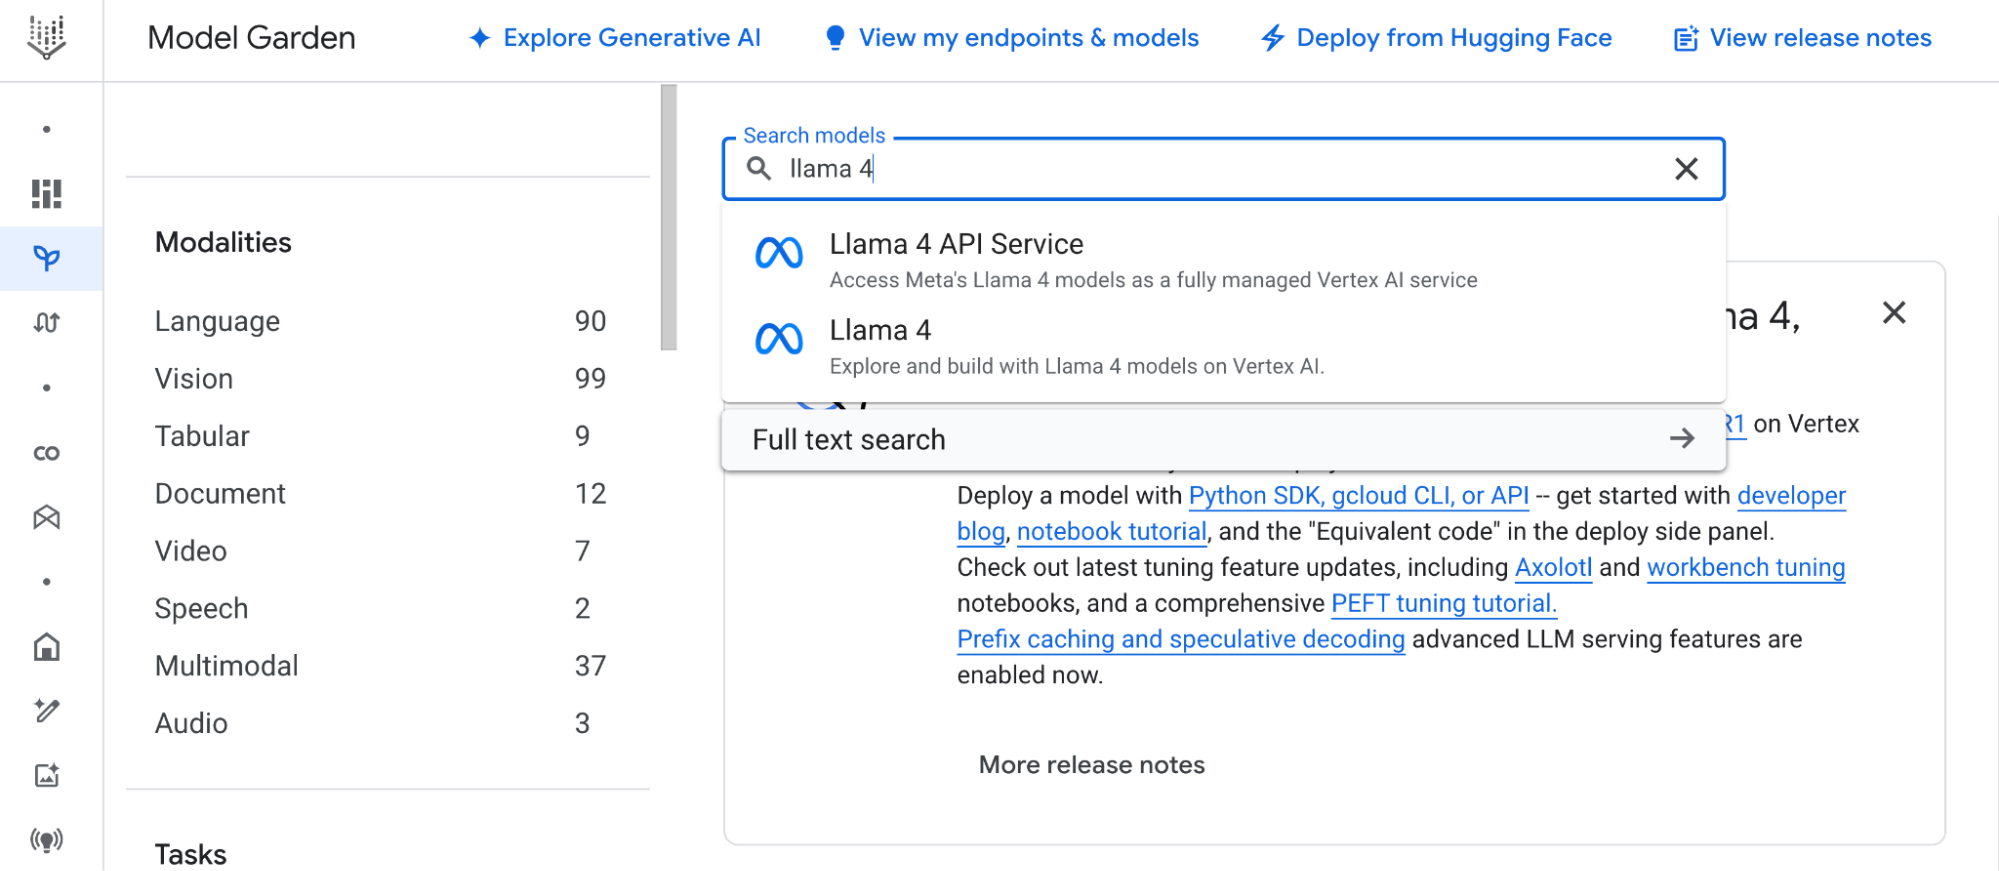Click the filter panel scrollbar
The width and height of the screenshot is (1999, 871).
point(669,217)
